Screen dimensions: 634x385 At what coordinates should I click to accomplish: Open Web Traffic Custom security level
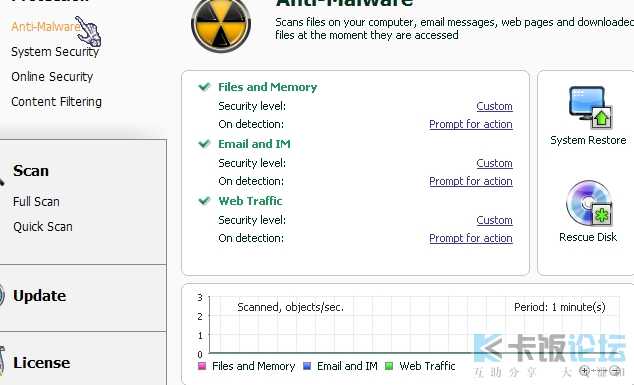point(494,220)
